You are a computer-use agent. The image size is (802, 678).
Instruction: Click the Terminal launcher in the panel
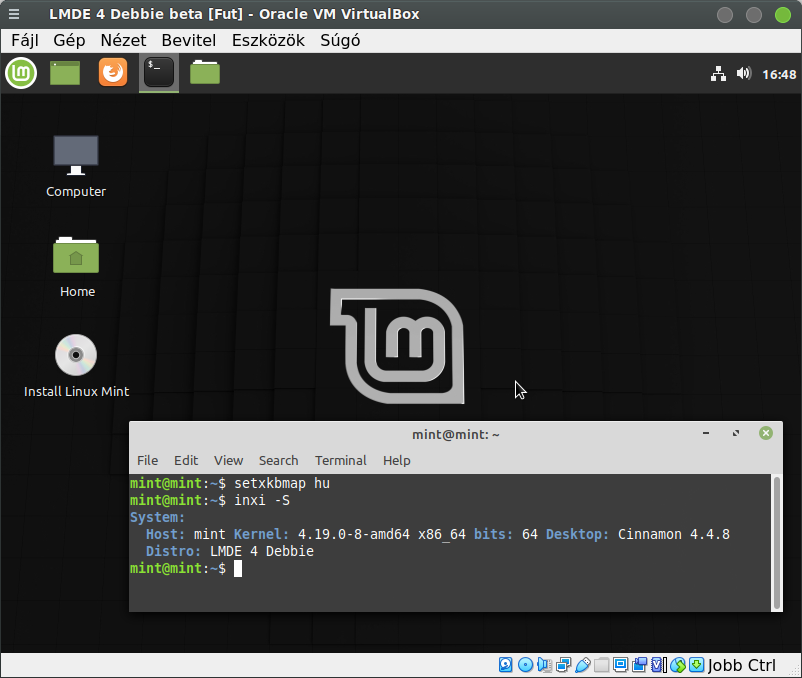(159, 73)
